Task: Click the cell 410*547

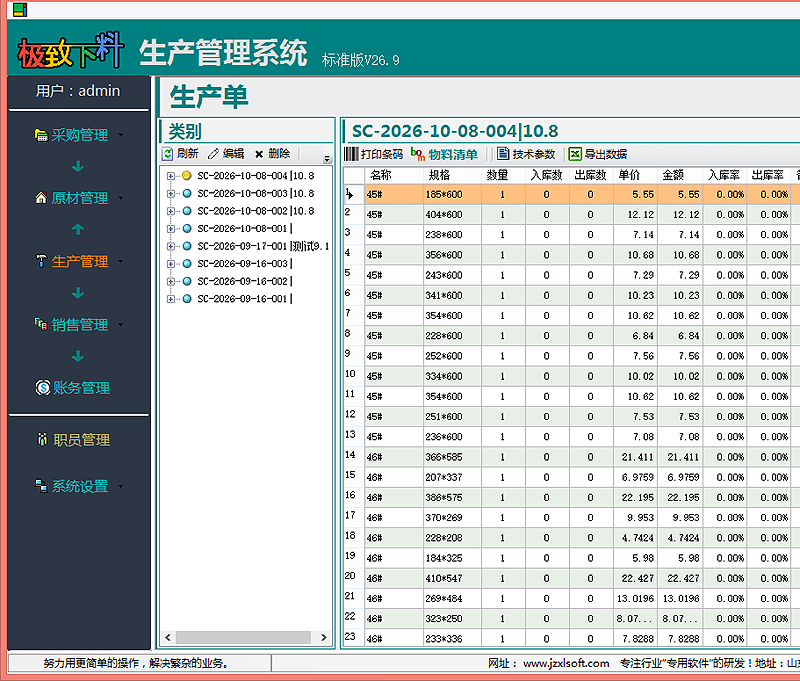Action: coord(453,578)
